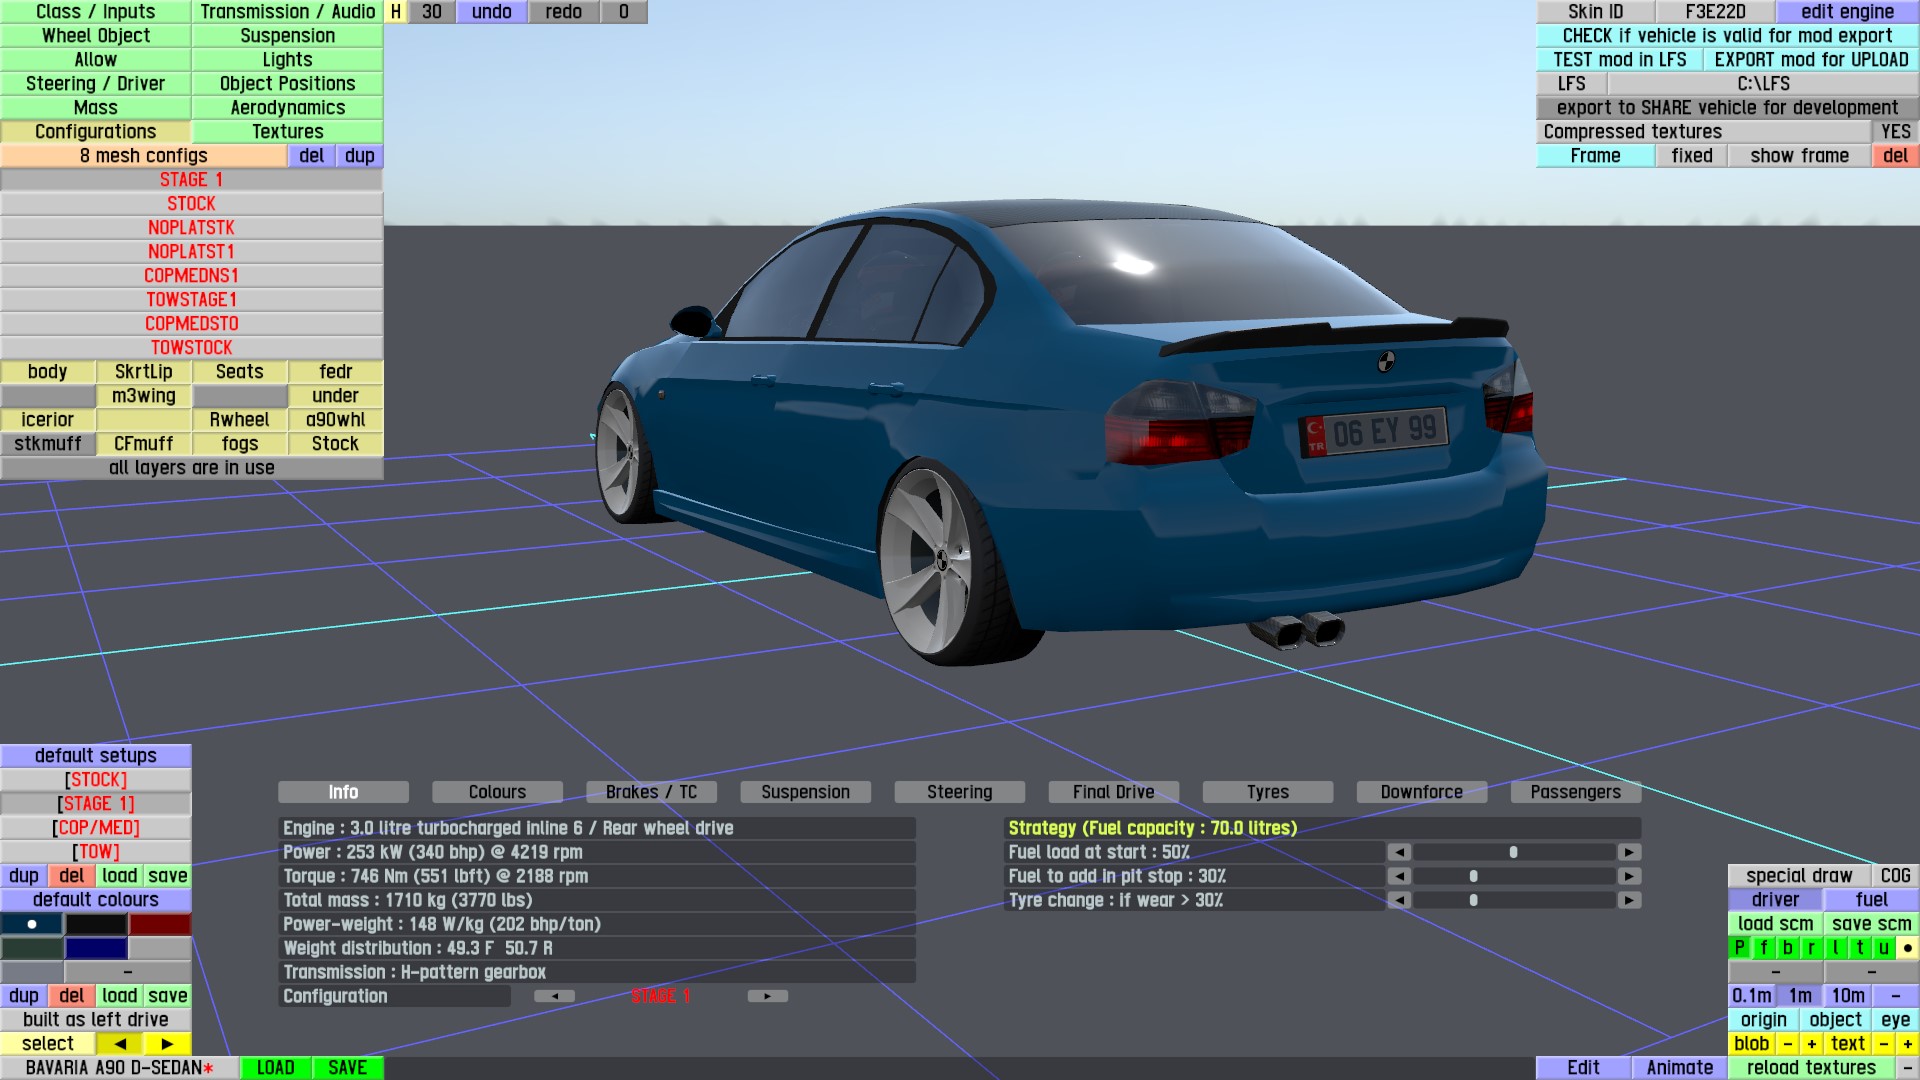The width and height of the screenshot is (1920, 1080).
Task: Switch to the Tyres tab
Action: (x=1267, y=792)
